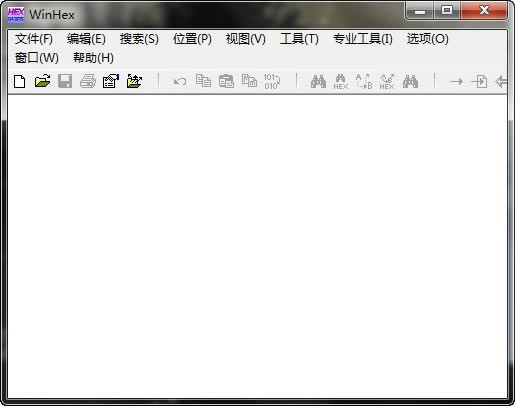Open the 工具(T) menu

299,39
